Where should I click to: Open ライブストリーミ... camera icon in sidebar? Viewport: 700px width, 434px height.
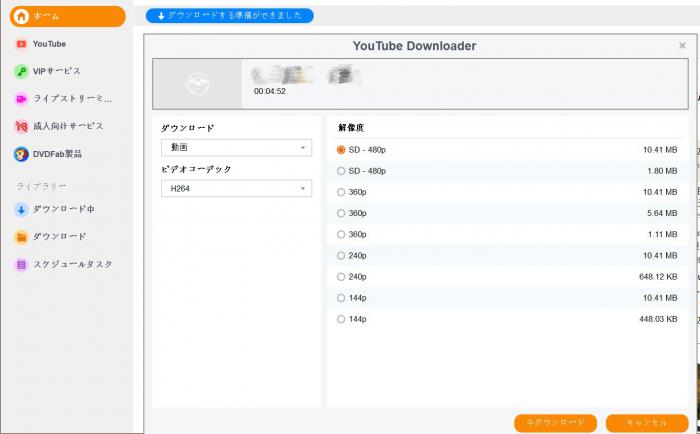coord(21,99)
